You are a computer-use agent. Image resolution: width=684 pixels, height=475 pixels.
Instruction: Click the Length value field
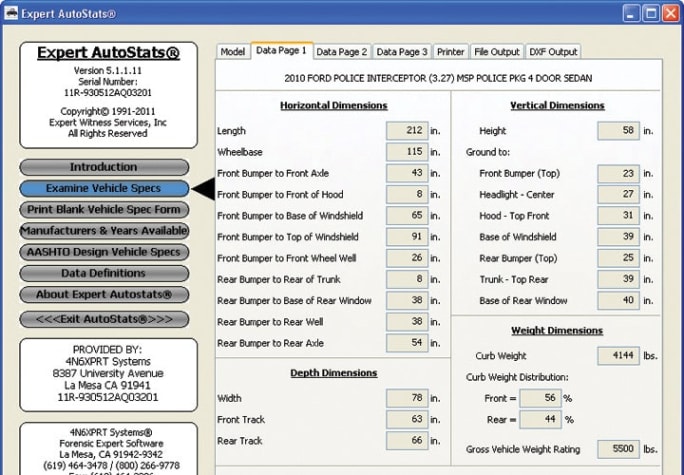(406, 131)
